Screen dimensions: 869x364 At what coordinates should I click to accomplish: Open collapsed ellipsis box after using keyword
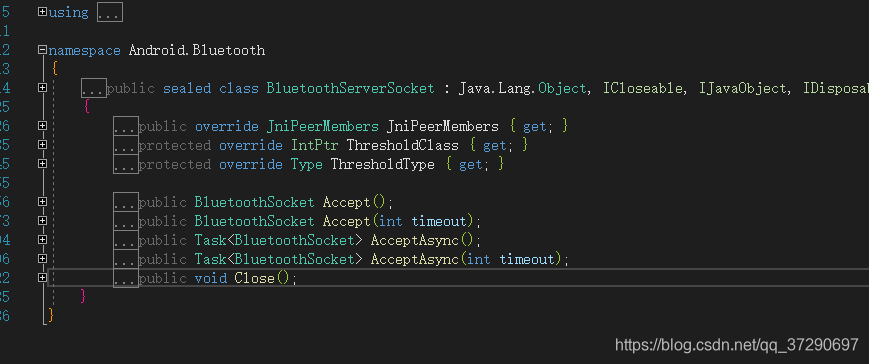pyautogui.click(x=110, y=12)
